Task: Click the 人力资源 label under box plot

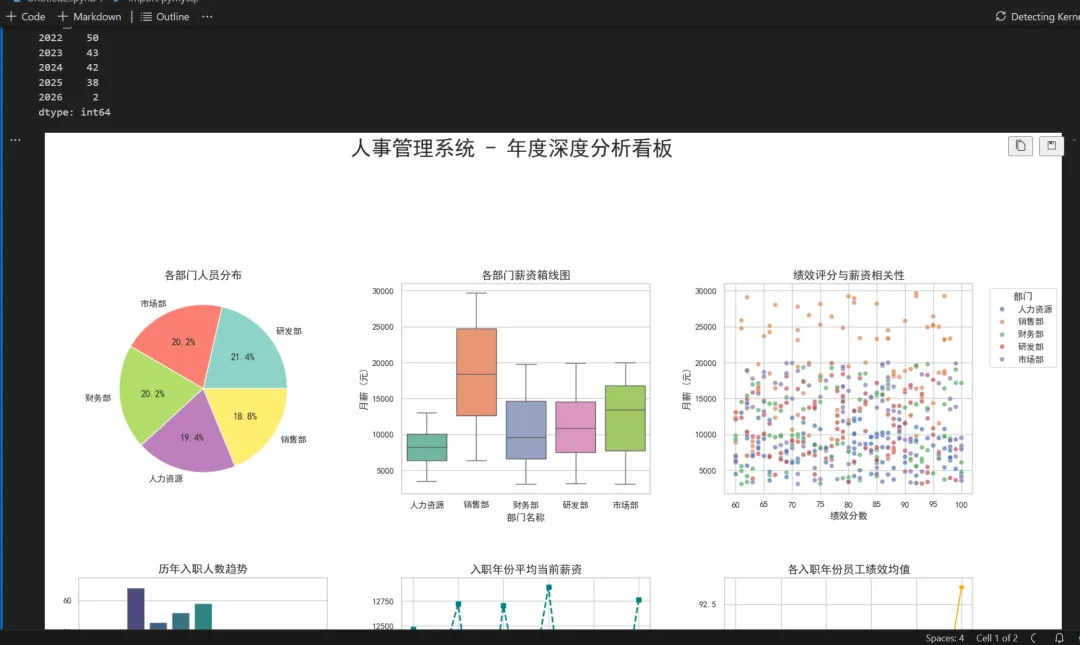Action: [x=427, y=505]
